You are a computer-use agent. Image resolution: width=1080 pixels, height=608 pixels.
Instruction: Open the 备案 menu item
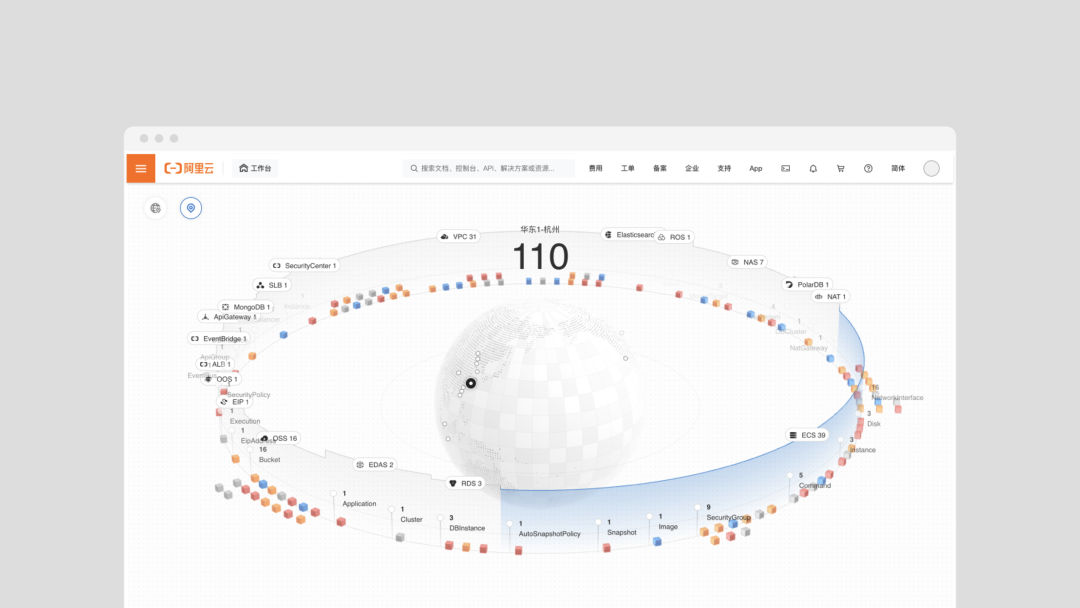click(660, 168)
